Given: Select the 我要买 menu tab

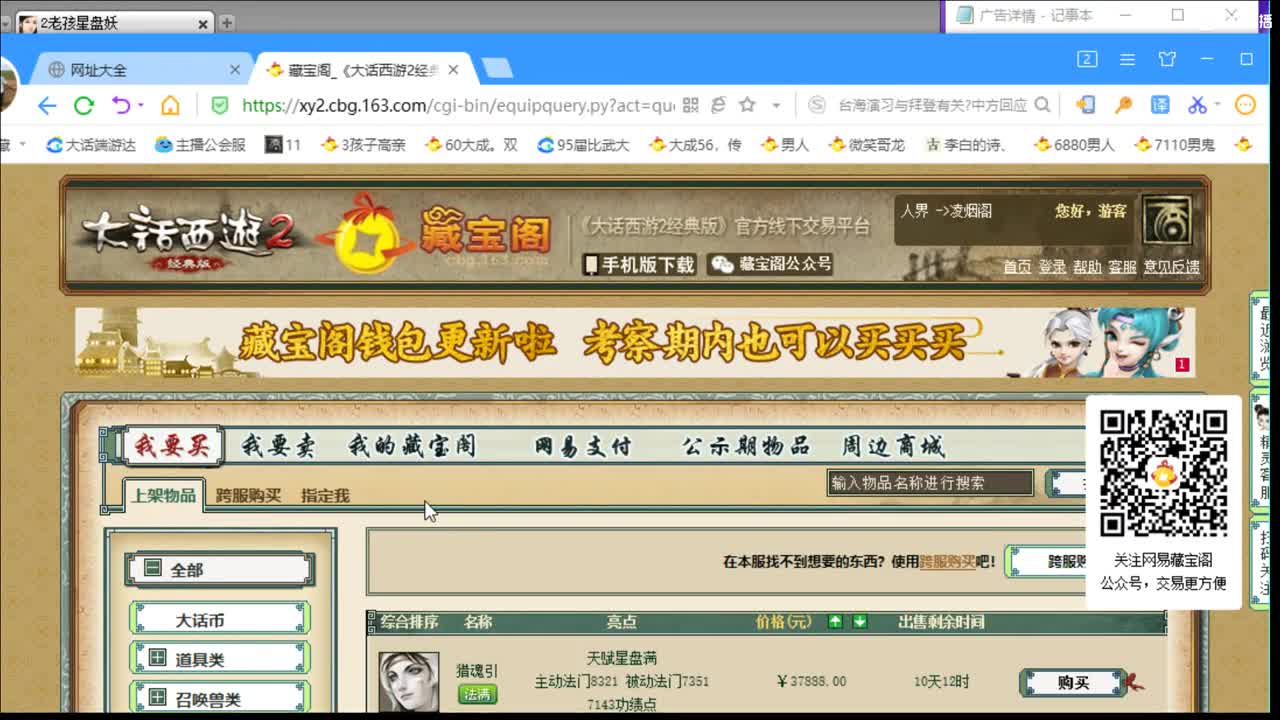Looking at the screenshot, I should tap(172, 446).
